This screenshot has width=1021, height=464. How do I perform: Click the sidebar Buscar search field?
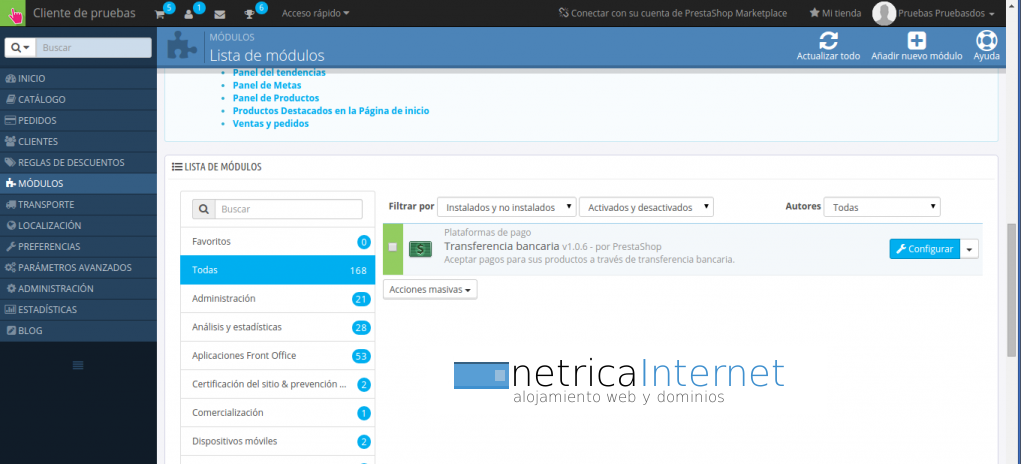pyautogui.click(x=93, y=48)
